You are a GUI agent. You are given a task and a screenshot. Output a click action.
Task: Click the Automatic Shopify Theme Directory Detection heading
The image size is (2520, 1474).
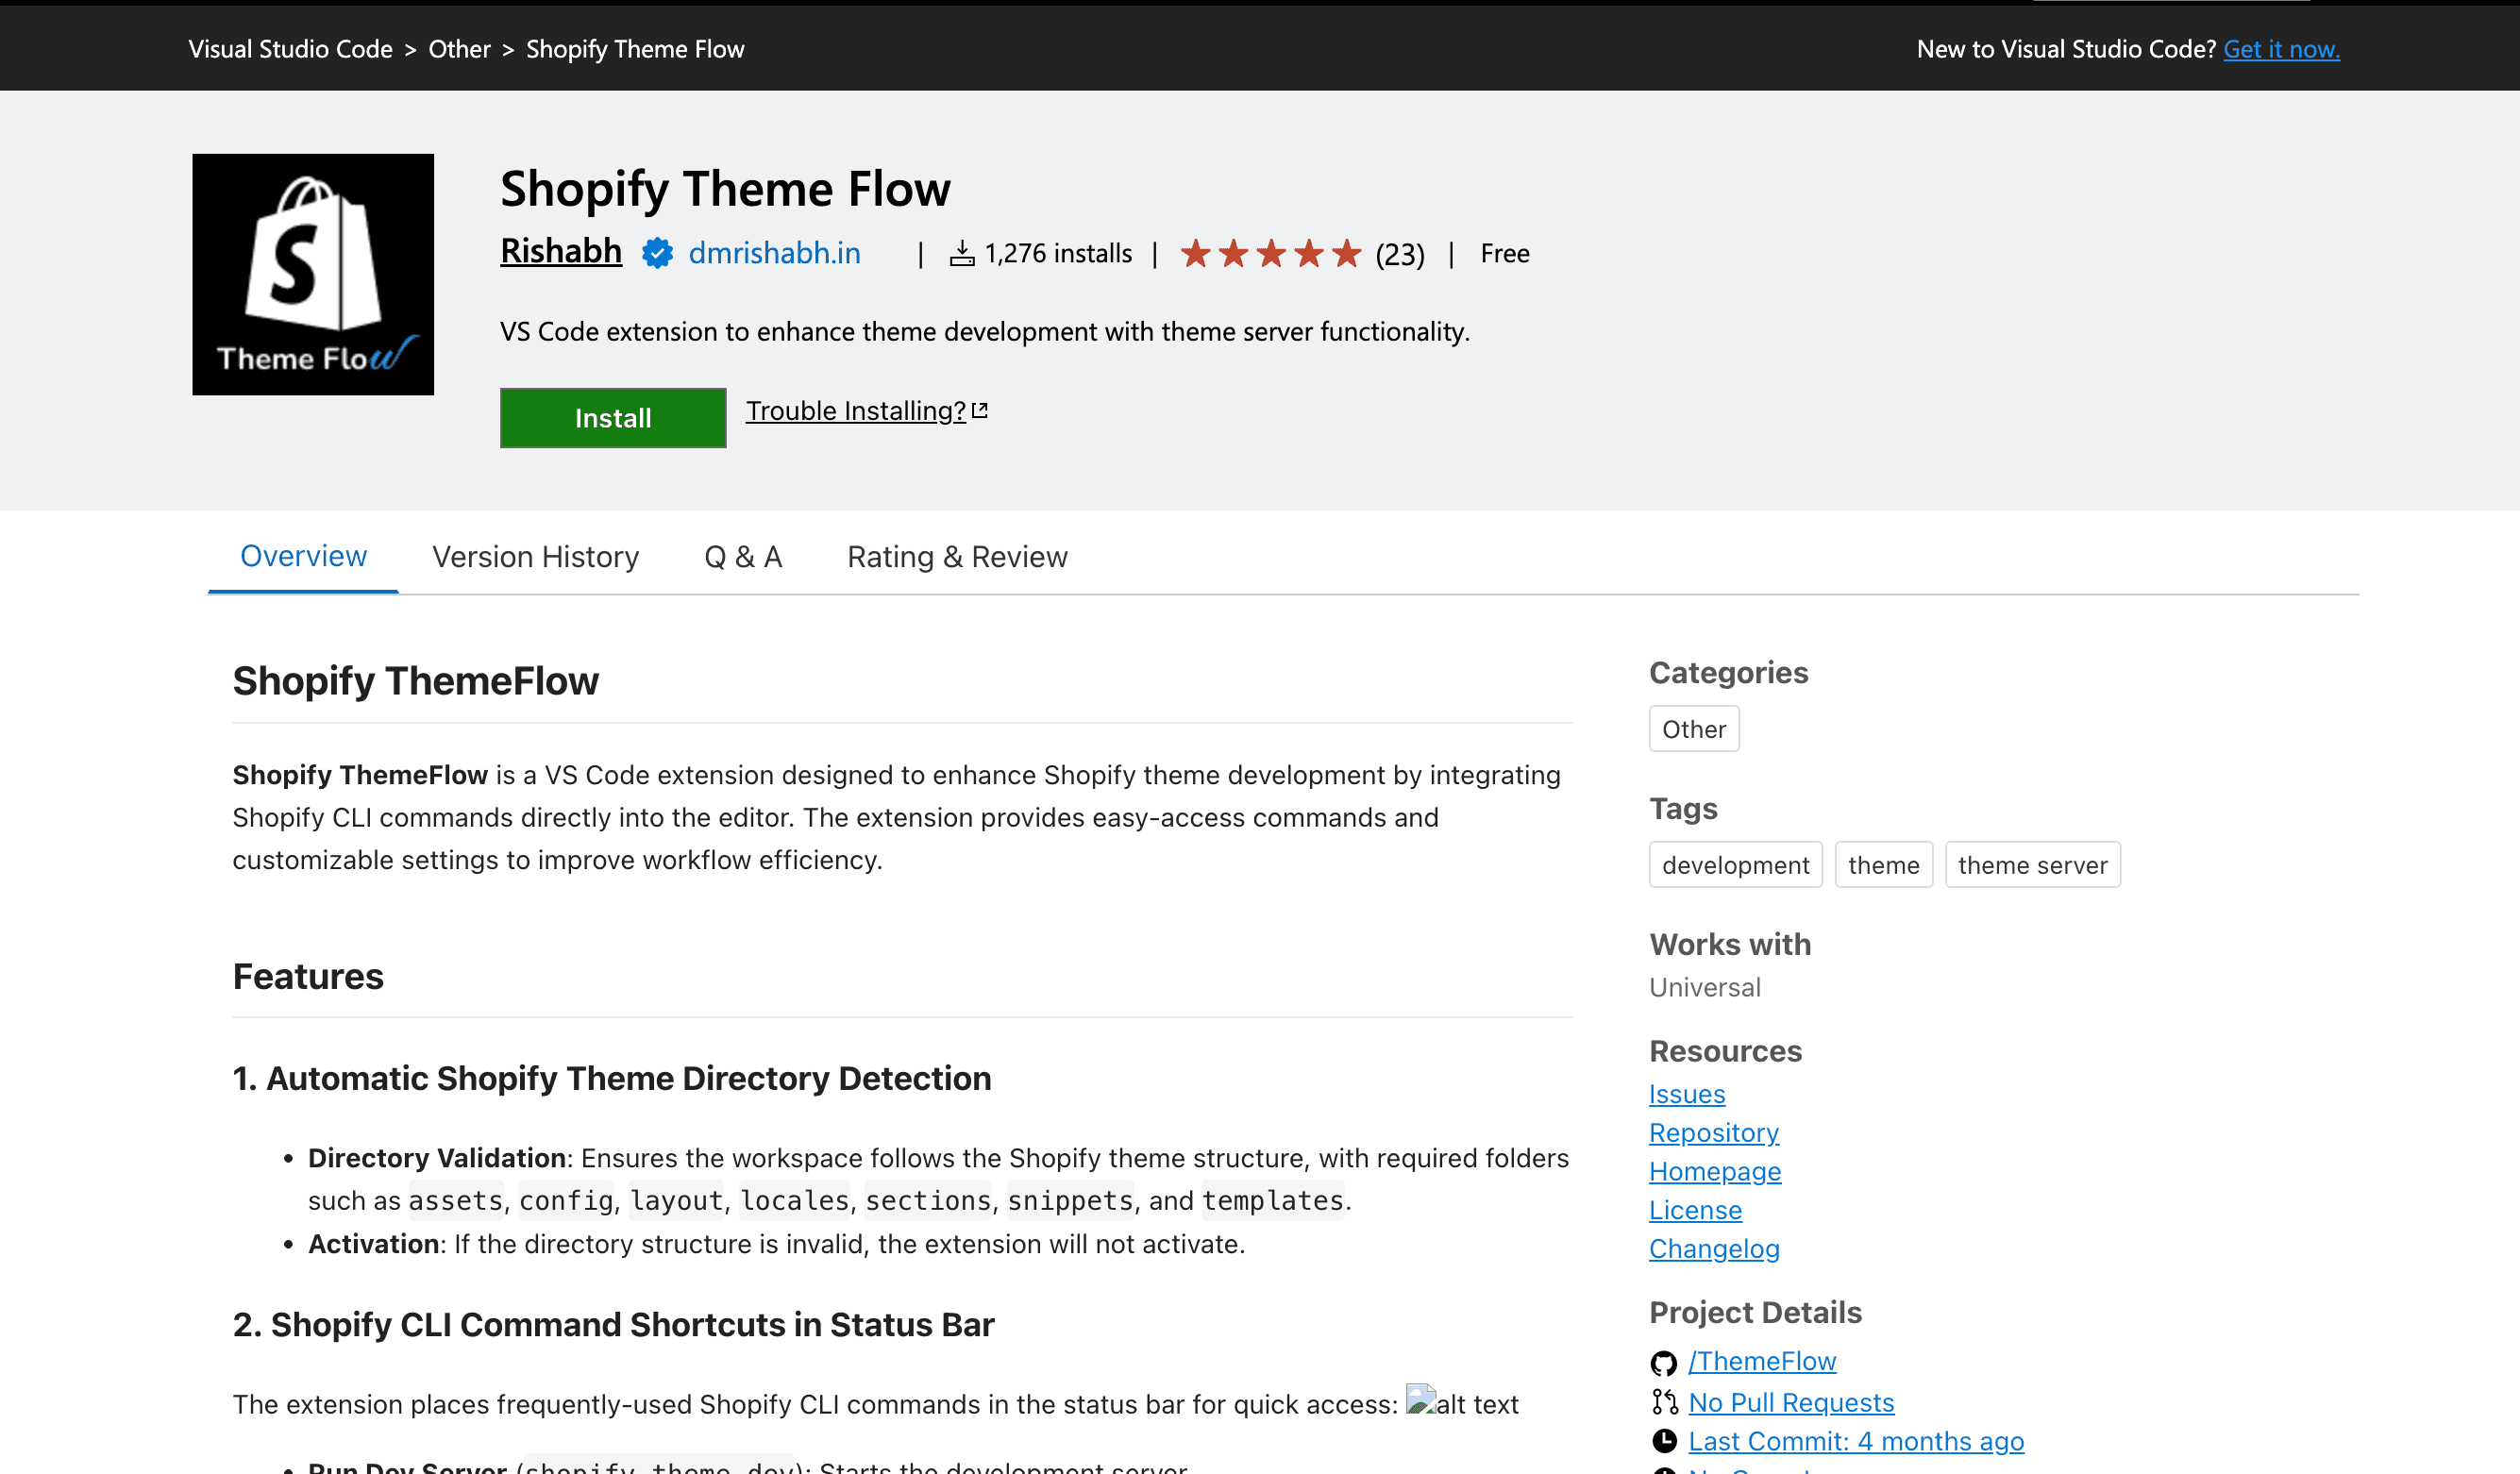pyautogui.click(x=612, y=1078)
